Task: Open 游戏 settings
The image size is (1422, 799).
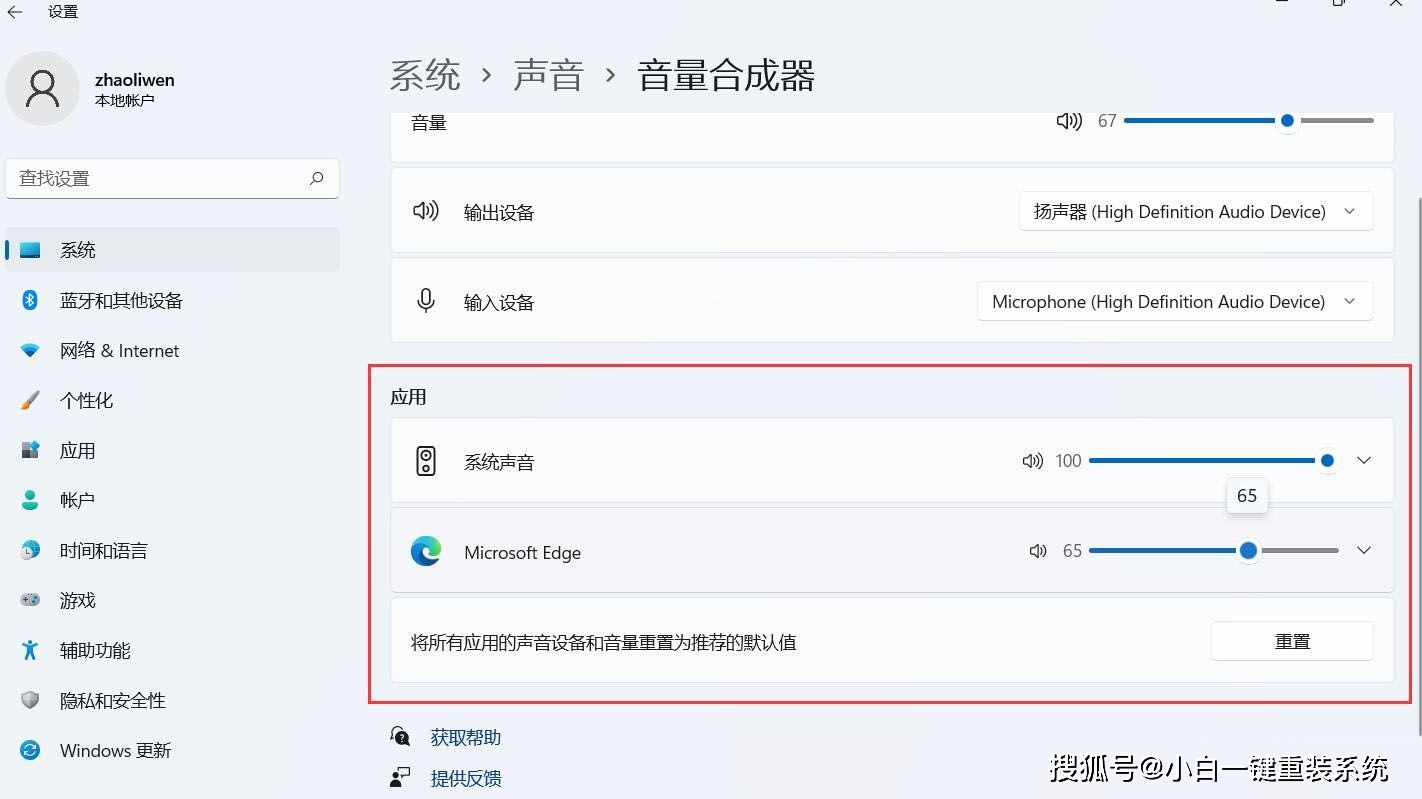Action: pyautogui.click(x=172, y=600)
